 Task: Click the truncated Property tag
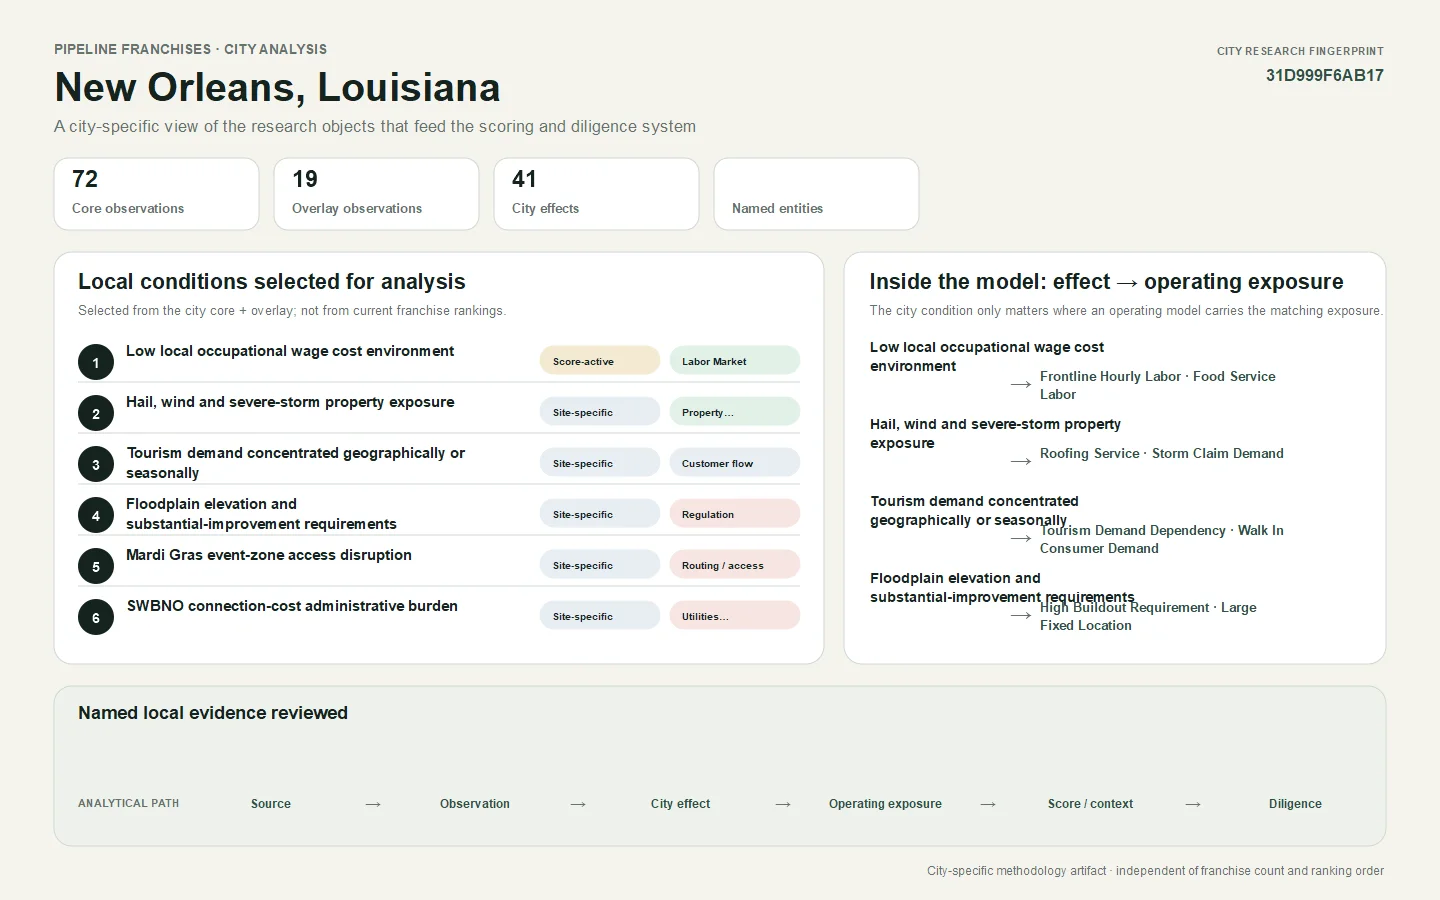735,412
